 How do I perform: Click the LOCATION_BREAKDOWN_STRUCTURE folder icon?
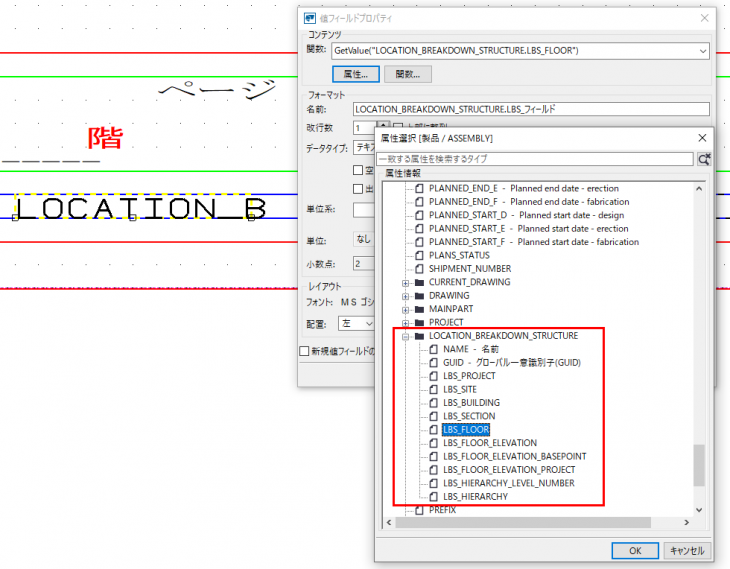tap(419, 336)
